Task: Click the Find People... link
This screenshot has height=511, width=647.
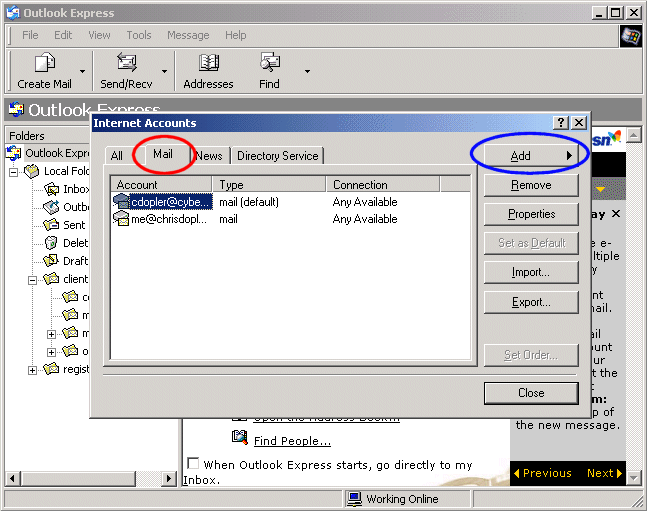Action: click(292, 441)
